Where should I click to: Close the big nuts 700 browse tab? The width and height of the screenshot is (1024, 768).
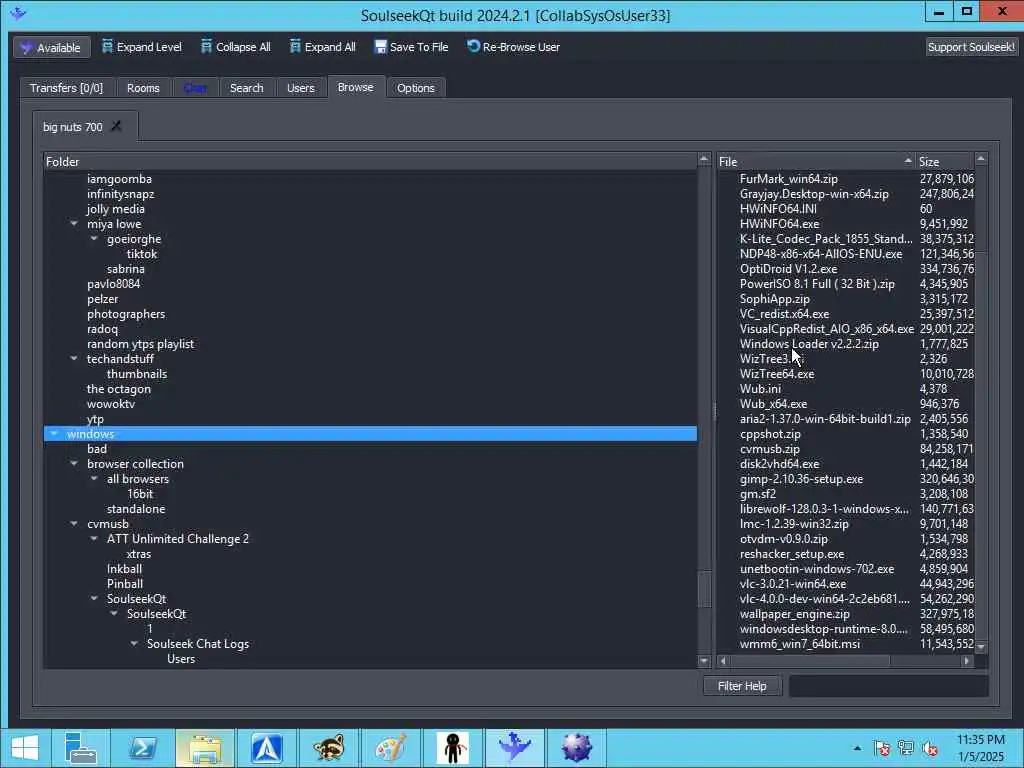coord(116,126)
